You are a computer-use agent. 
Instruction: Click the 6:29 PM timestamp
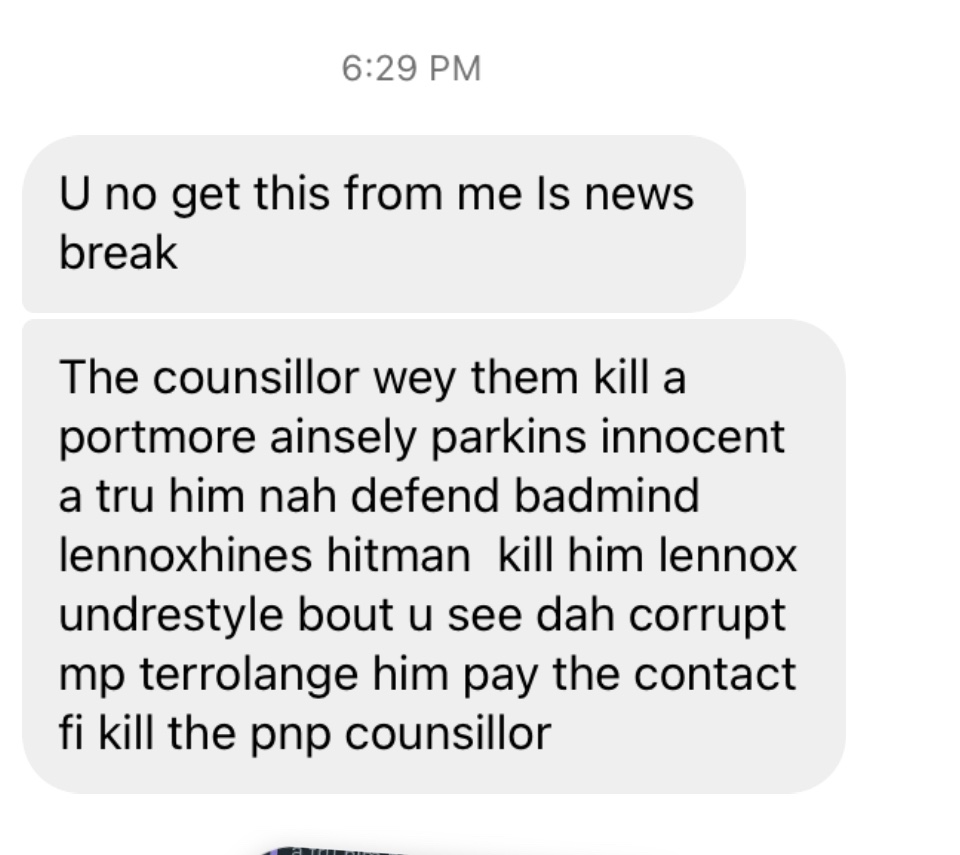[x=411, y=68]
